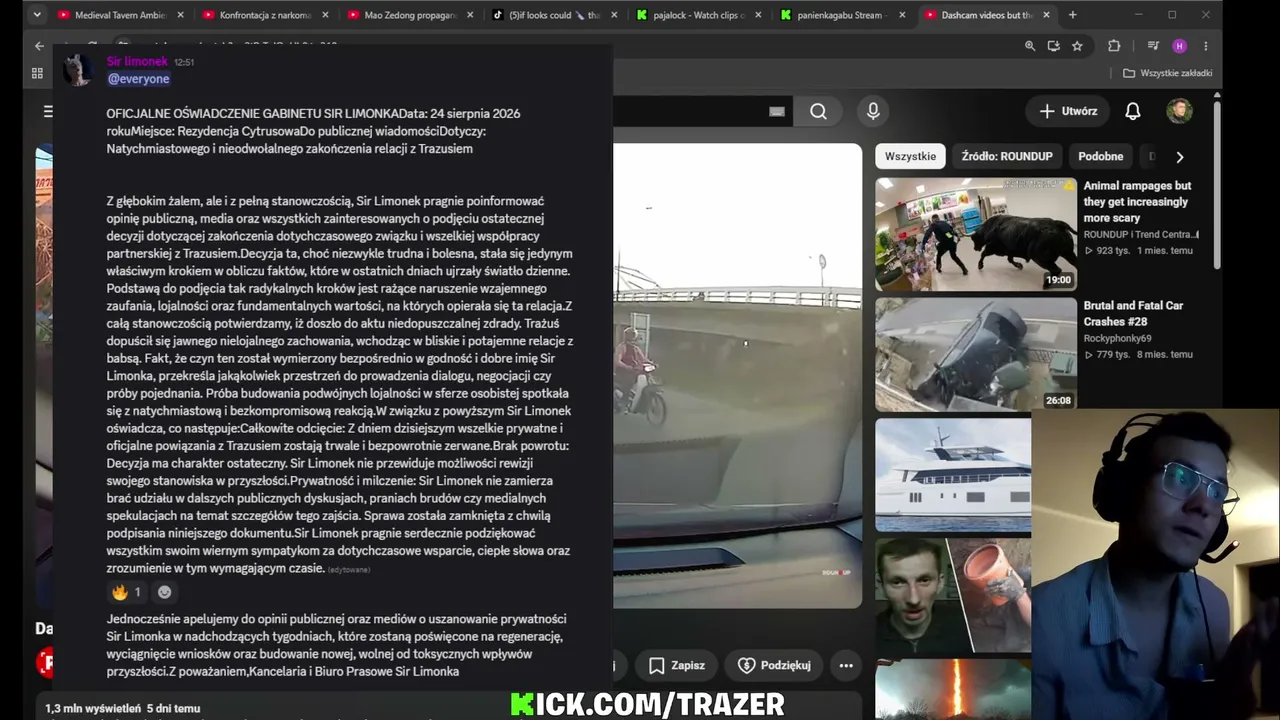Click the on-screen keyboard icon in YouTube search
The image size is (1280, 720).
777,111
